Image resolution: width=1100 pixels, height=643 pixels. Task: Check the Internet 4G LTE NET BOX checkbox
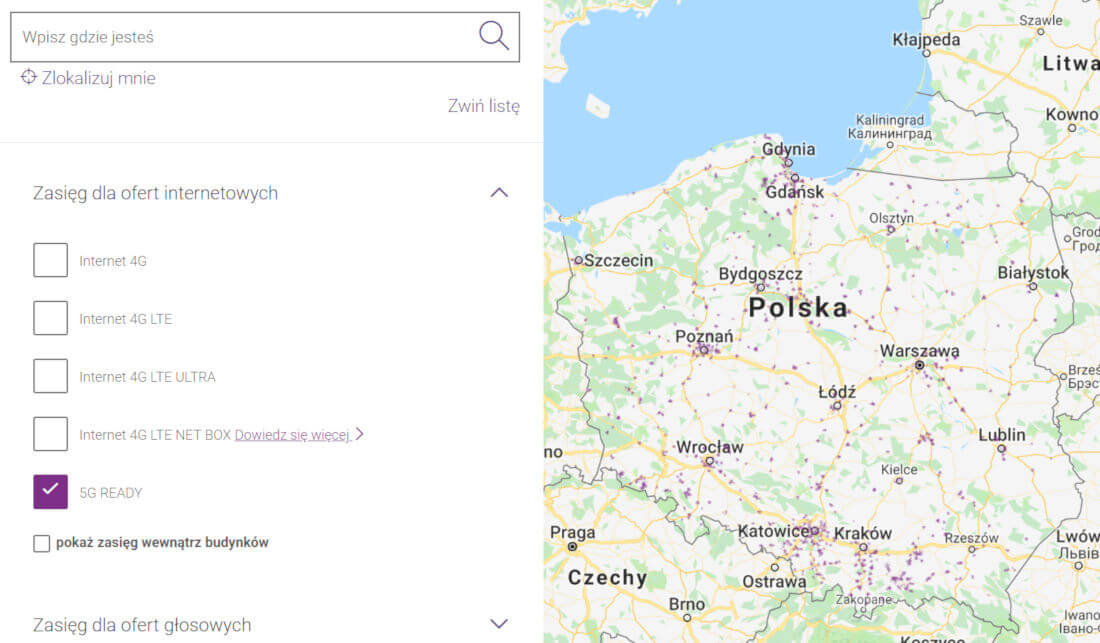pos(51,434)
